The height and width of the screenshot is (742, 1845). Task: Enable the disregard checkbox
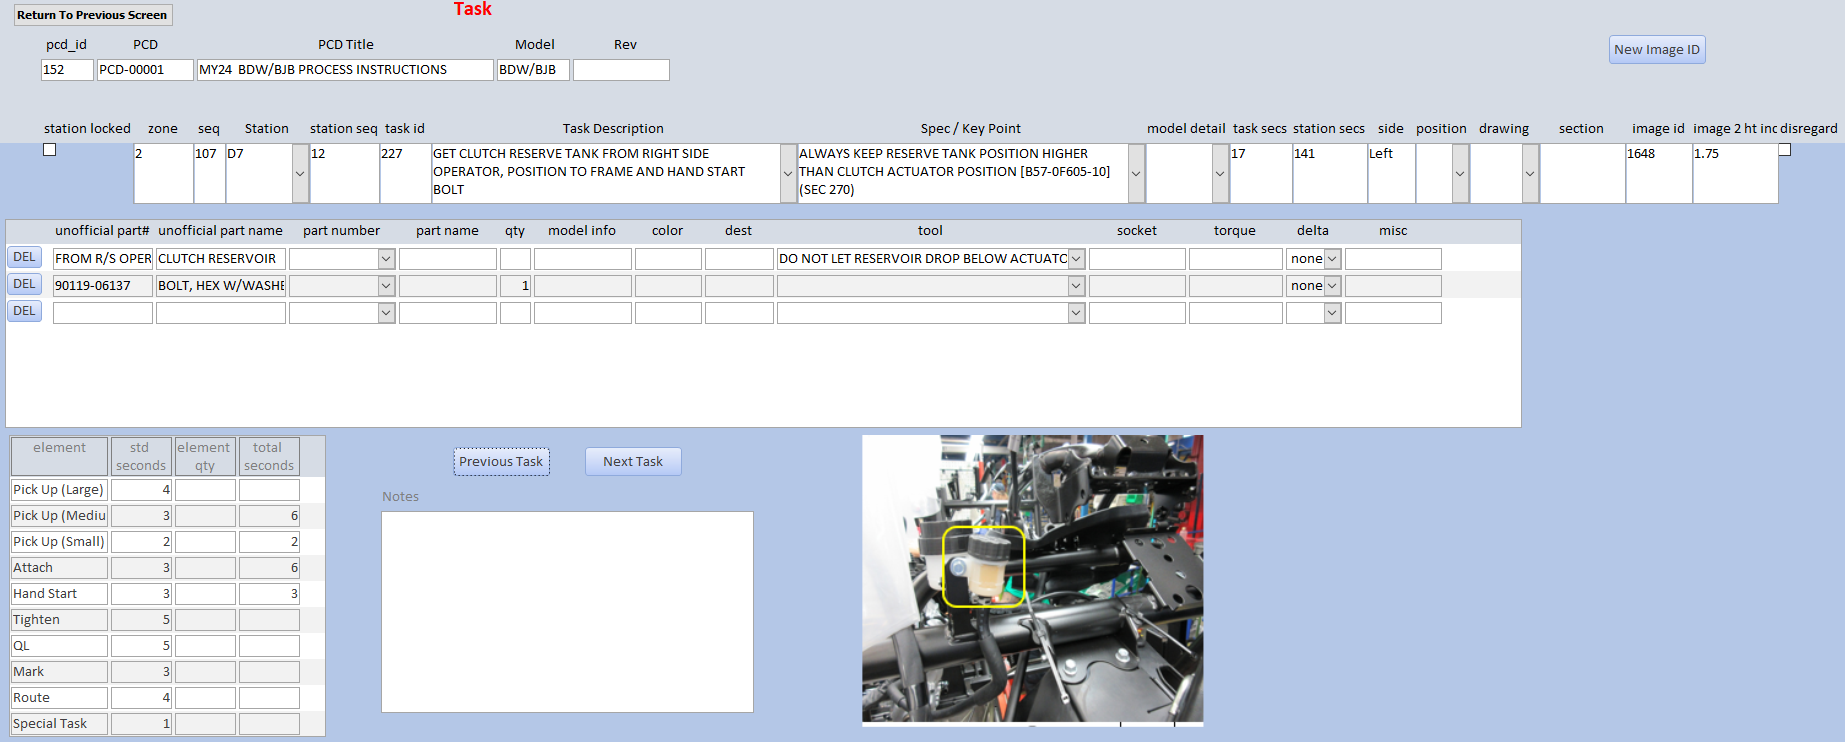(1784, 150)
